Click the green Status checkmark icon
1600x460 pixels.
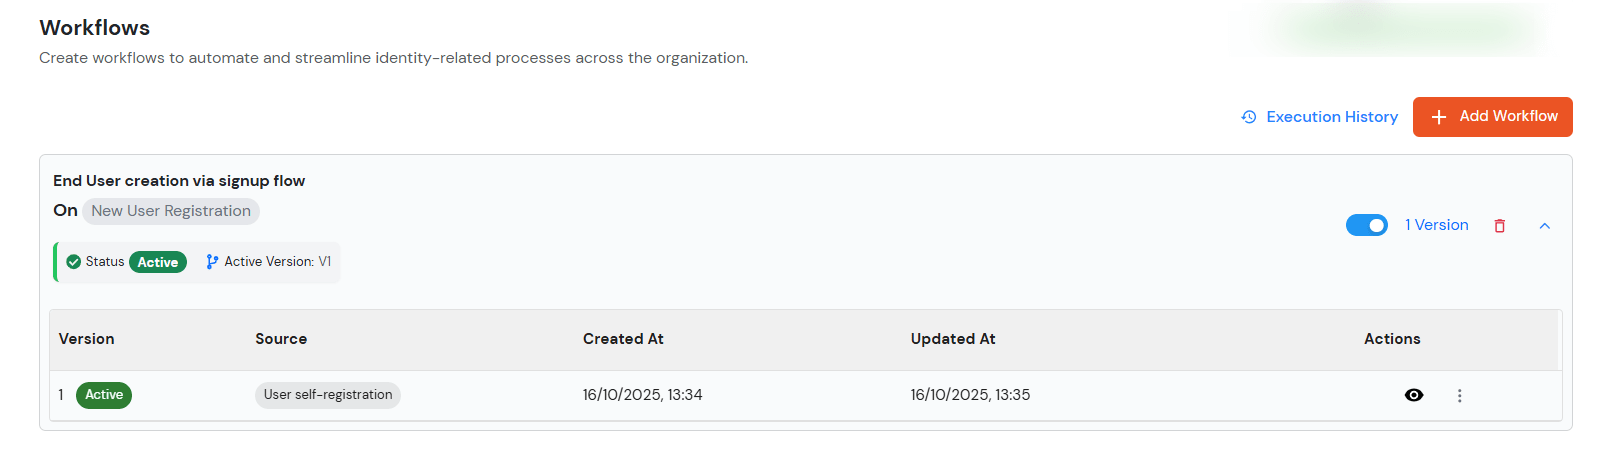73,262
